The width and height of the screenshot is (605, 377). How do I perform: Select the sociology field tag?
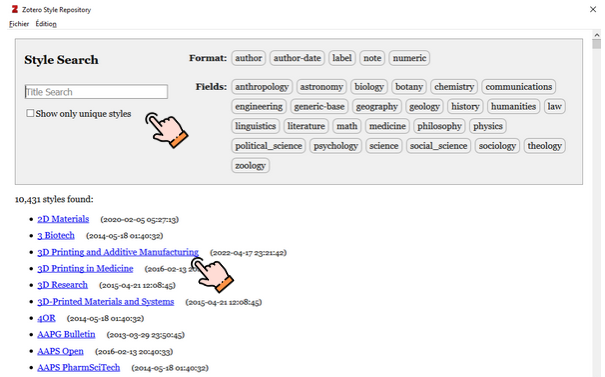coord(497,146)
